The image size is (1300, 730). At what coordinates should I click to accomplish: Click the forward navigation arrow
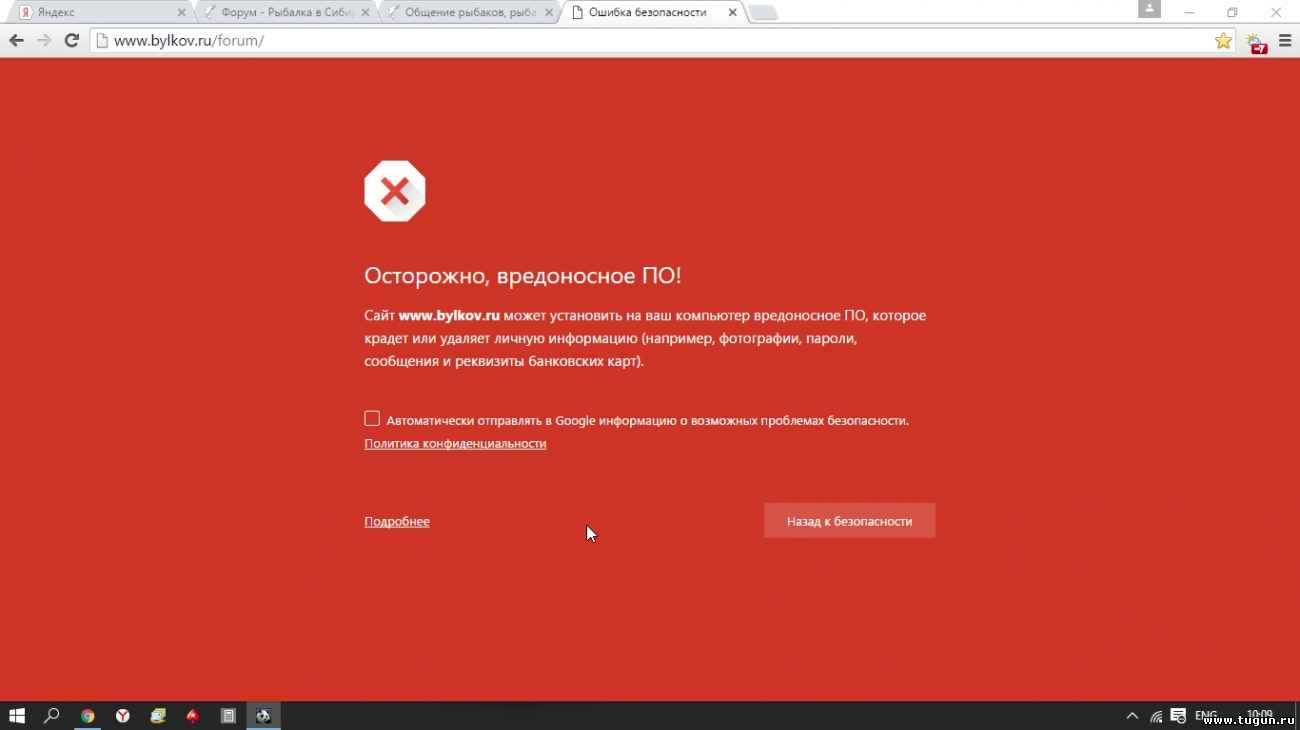point(44,41)
